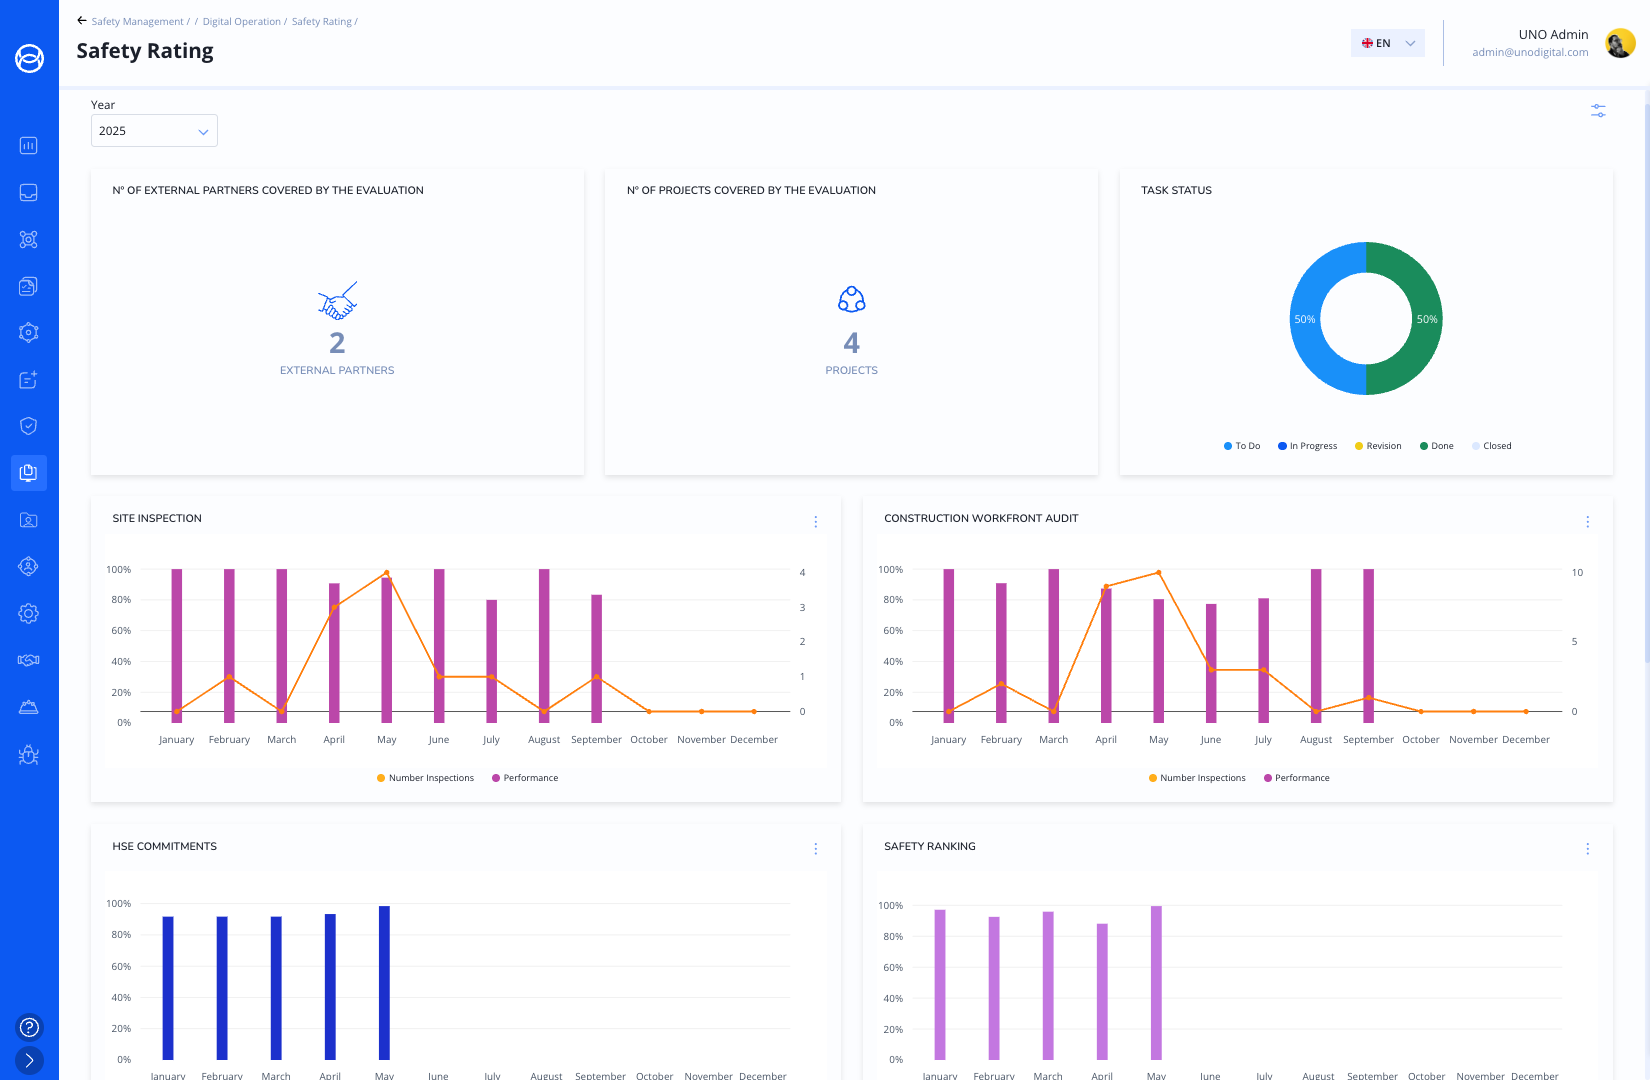Open the Year 2025 dropdown
The height and width of the screenshot is (1080, 1650).
154,131
